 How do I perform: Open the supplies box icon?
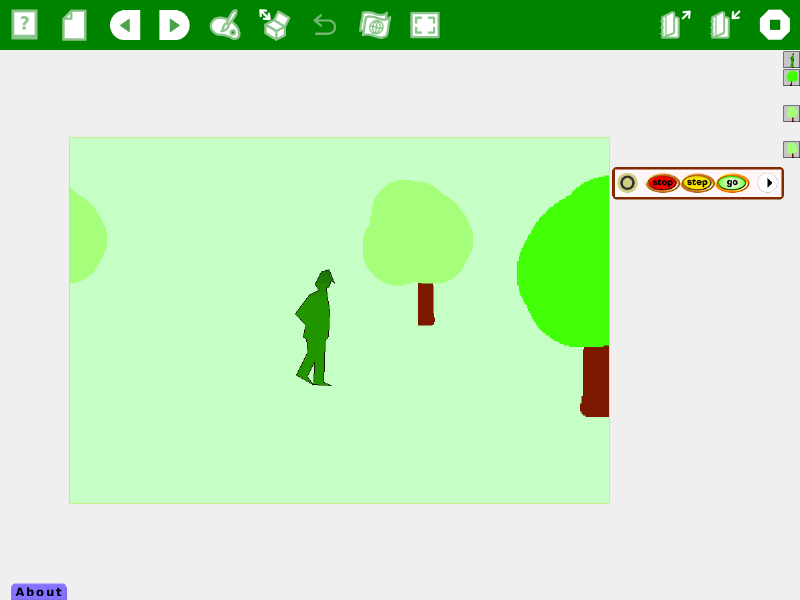point(274,24)
